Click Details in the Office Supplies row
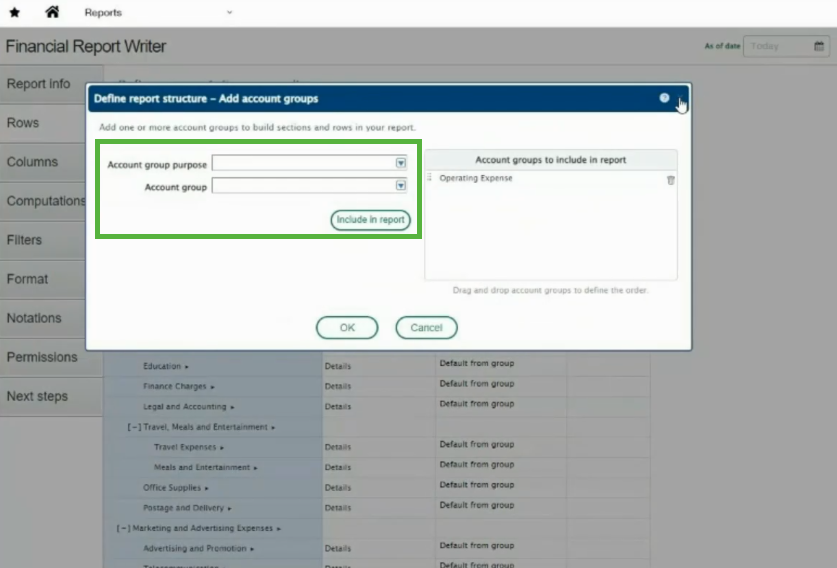The width and height of the screenshot is (837, 568). (x=338, y=488)
